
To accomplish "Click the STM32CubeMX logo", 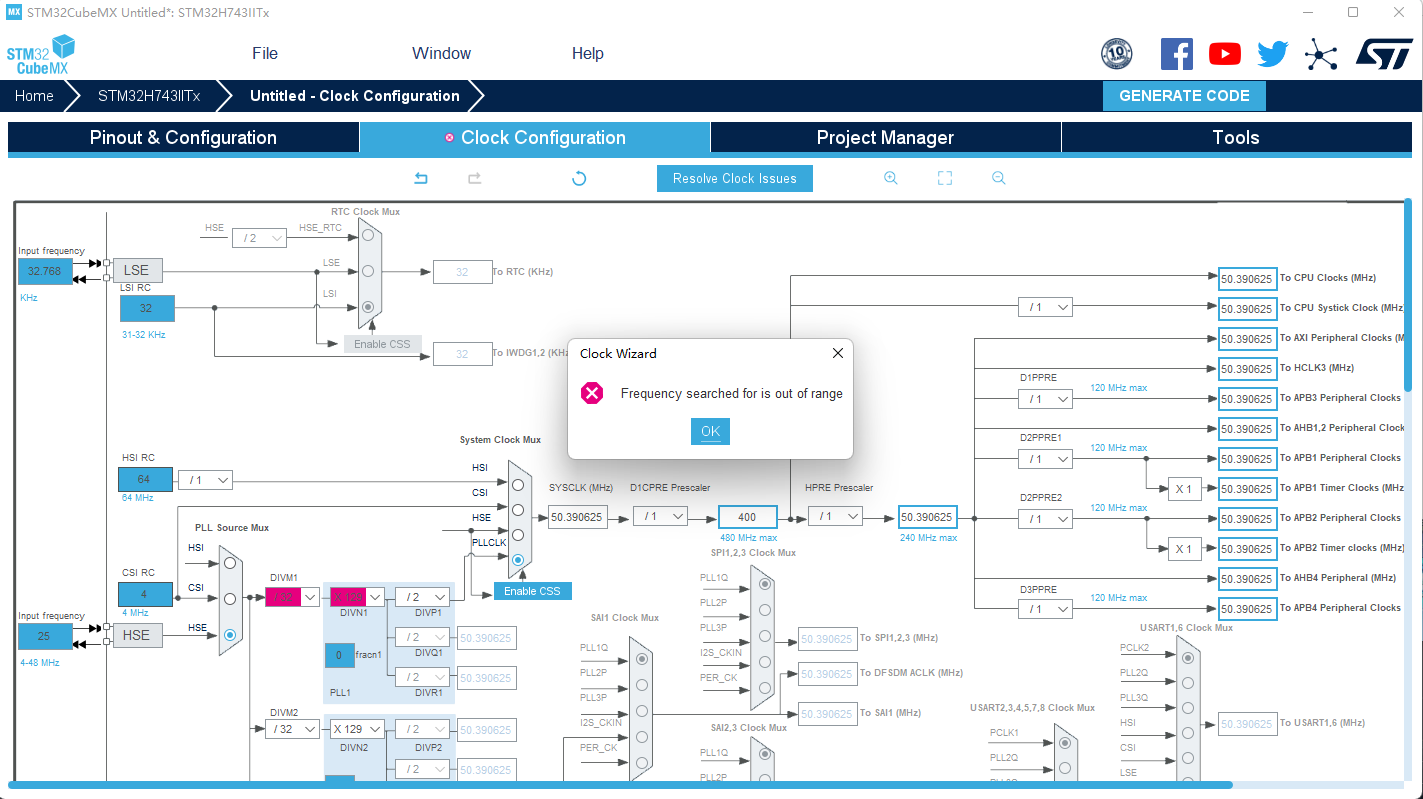I will tap(40, 54).
